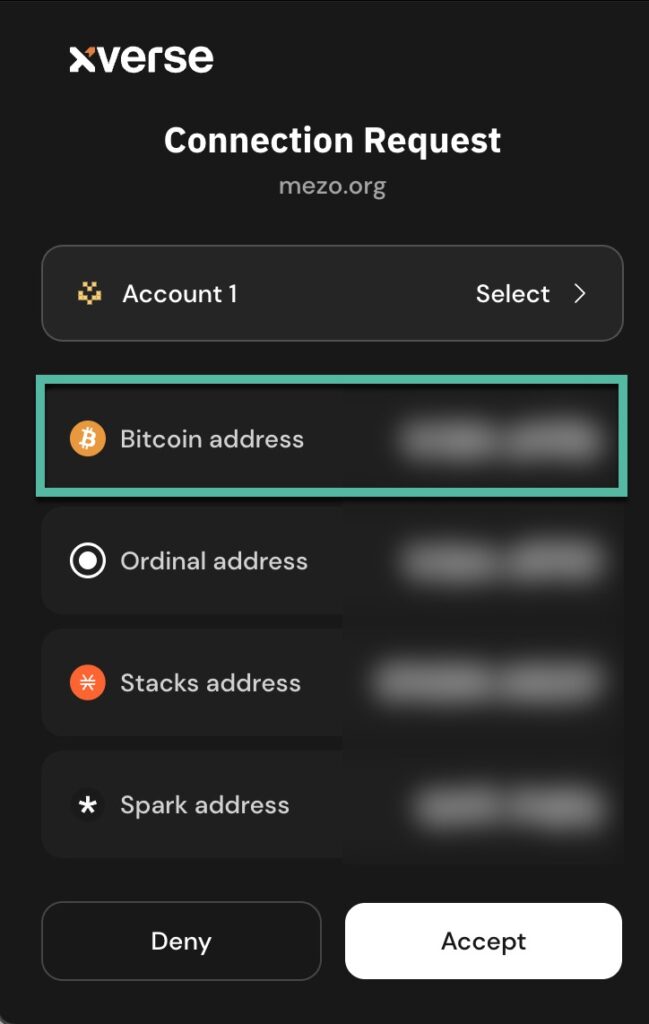Click the blurred Spark address value
Image resolution: width=649 pixels, height=1024 pixels.
tap(509, 806)
